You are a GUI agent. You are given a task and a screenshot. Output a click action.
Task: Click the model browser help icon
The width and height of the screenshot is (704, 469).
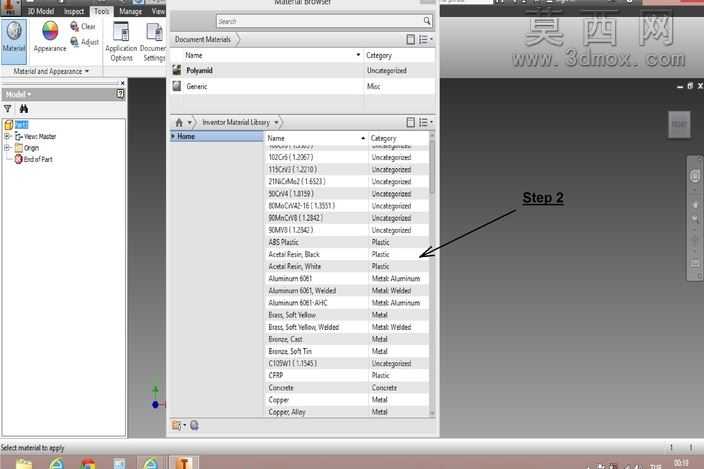tap(120, 94)
